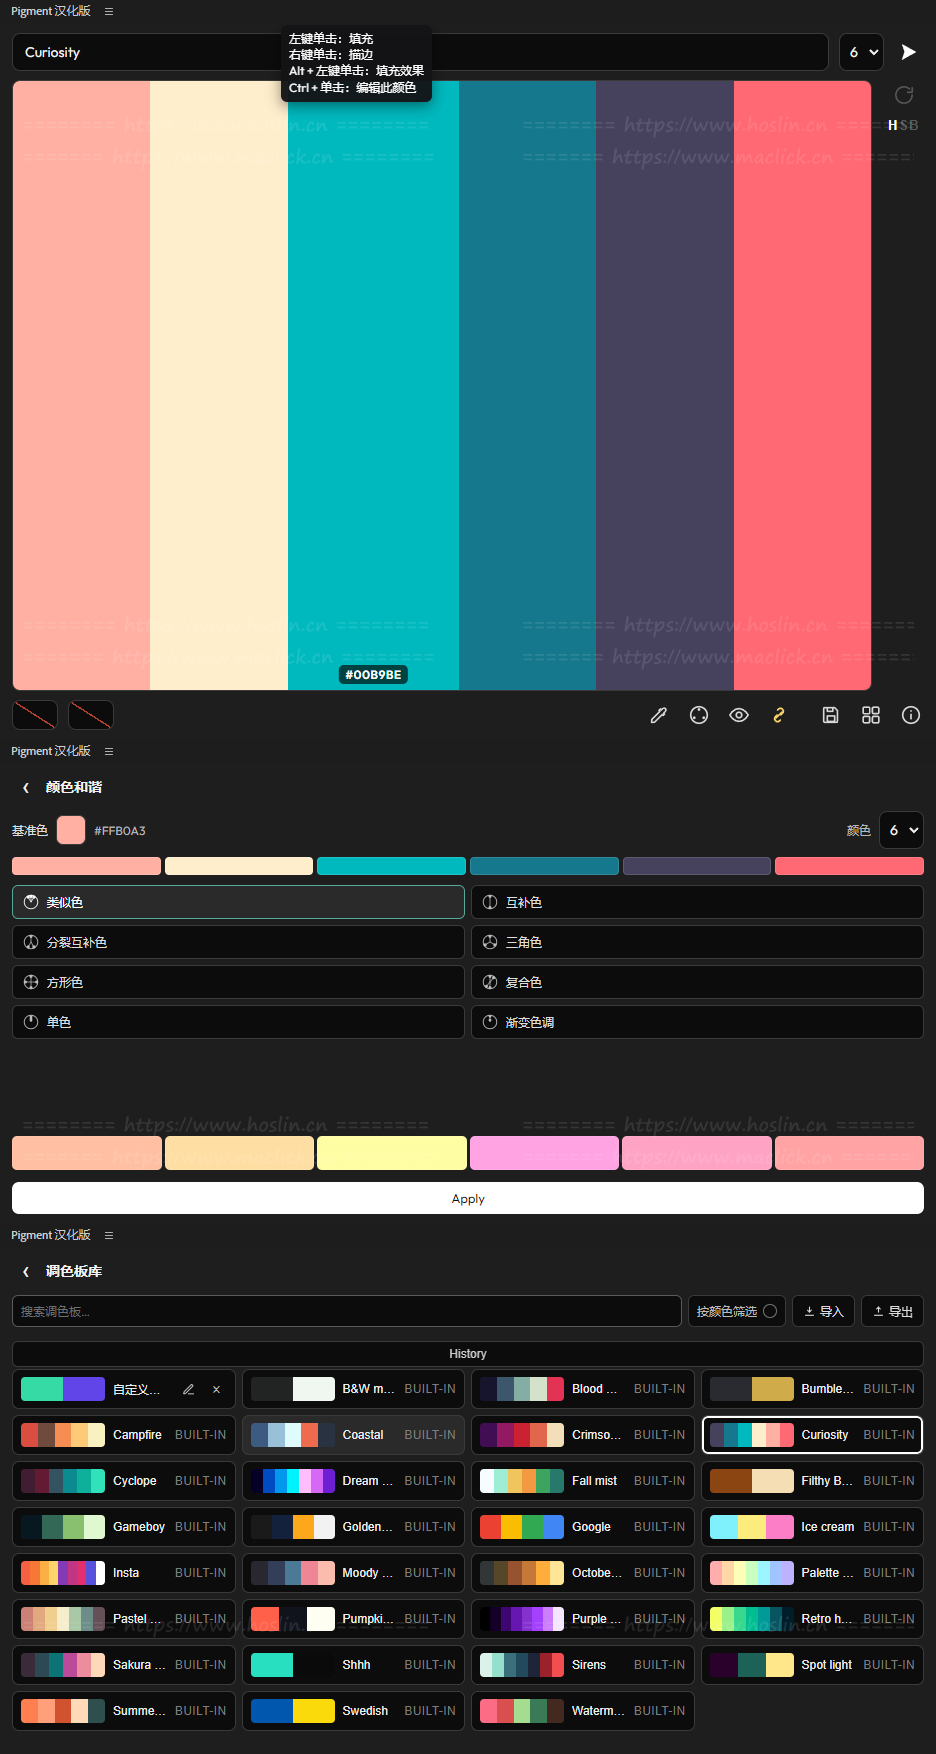936x1754 pixels.
Task: Select the Shhh palette
Action: [x=353, y=1665]
